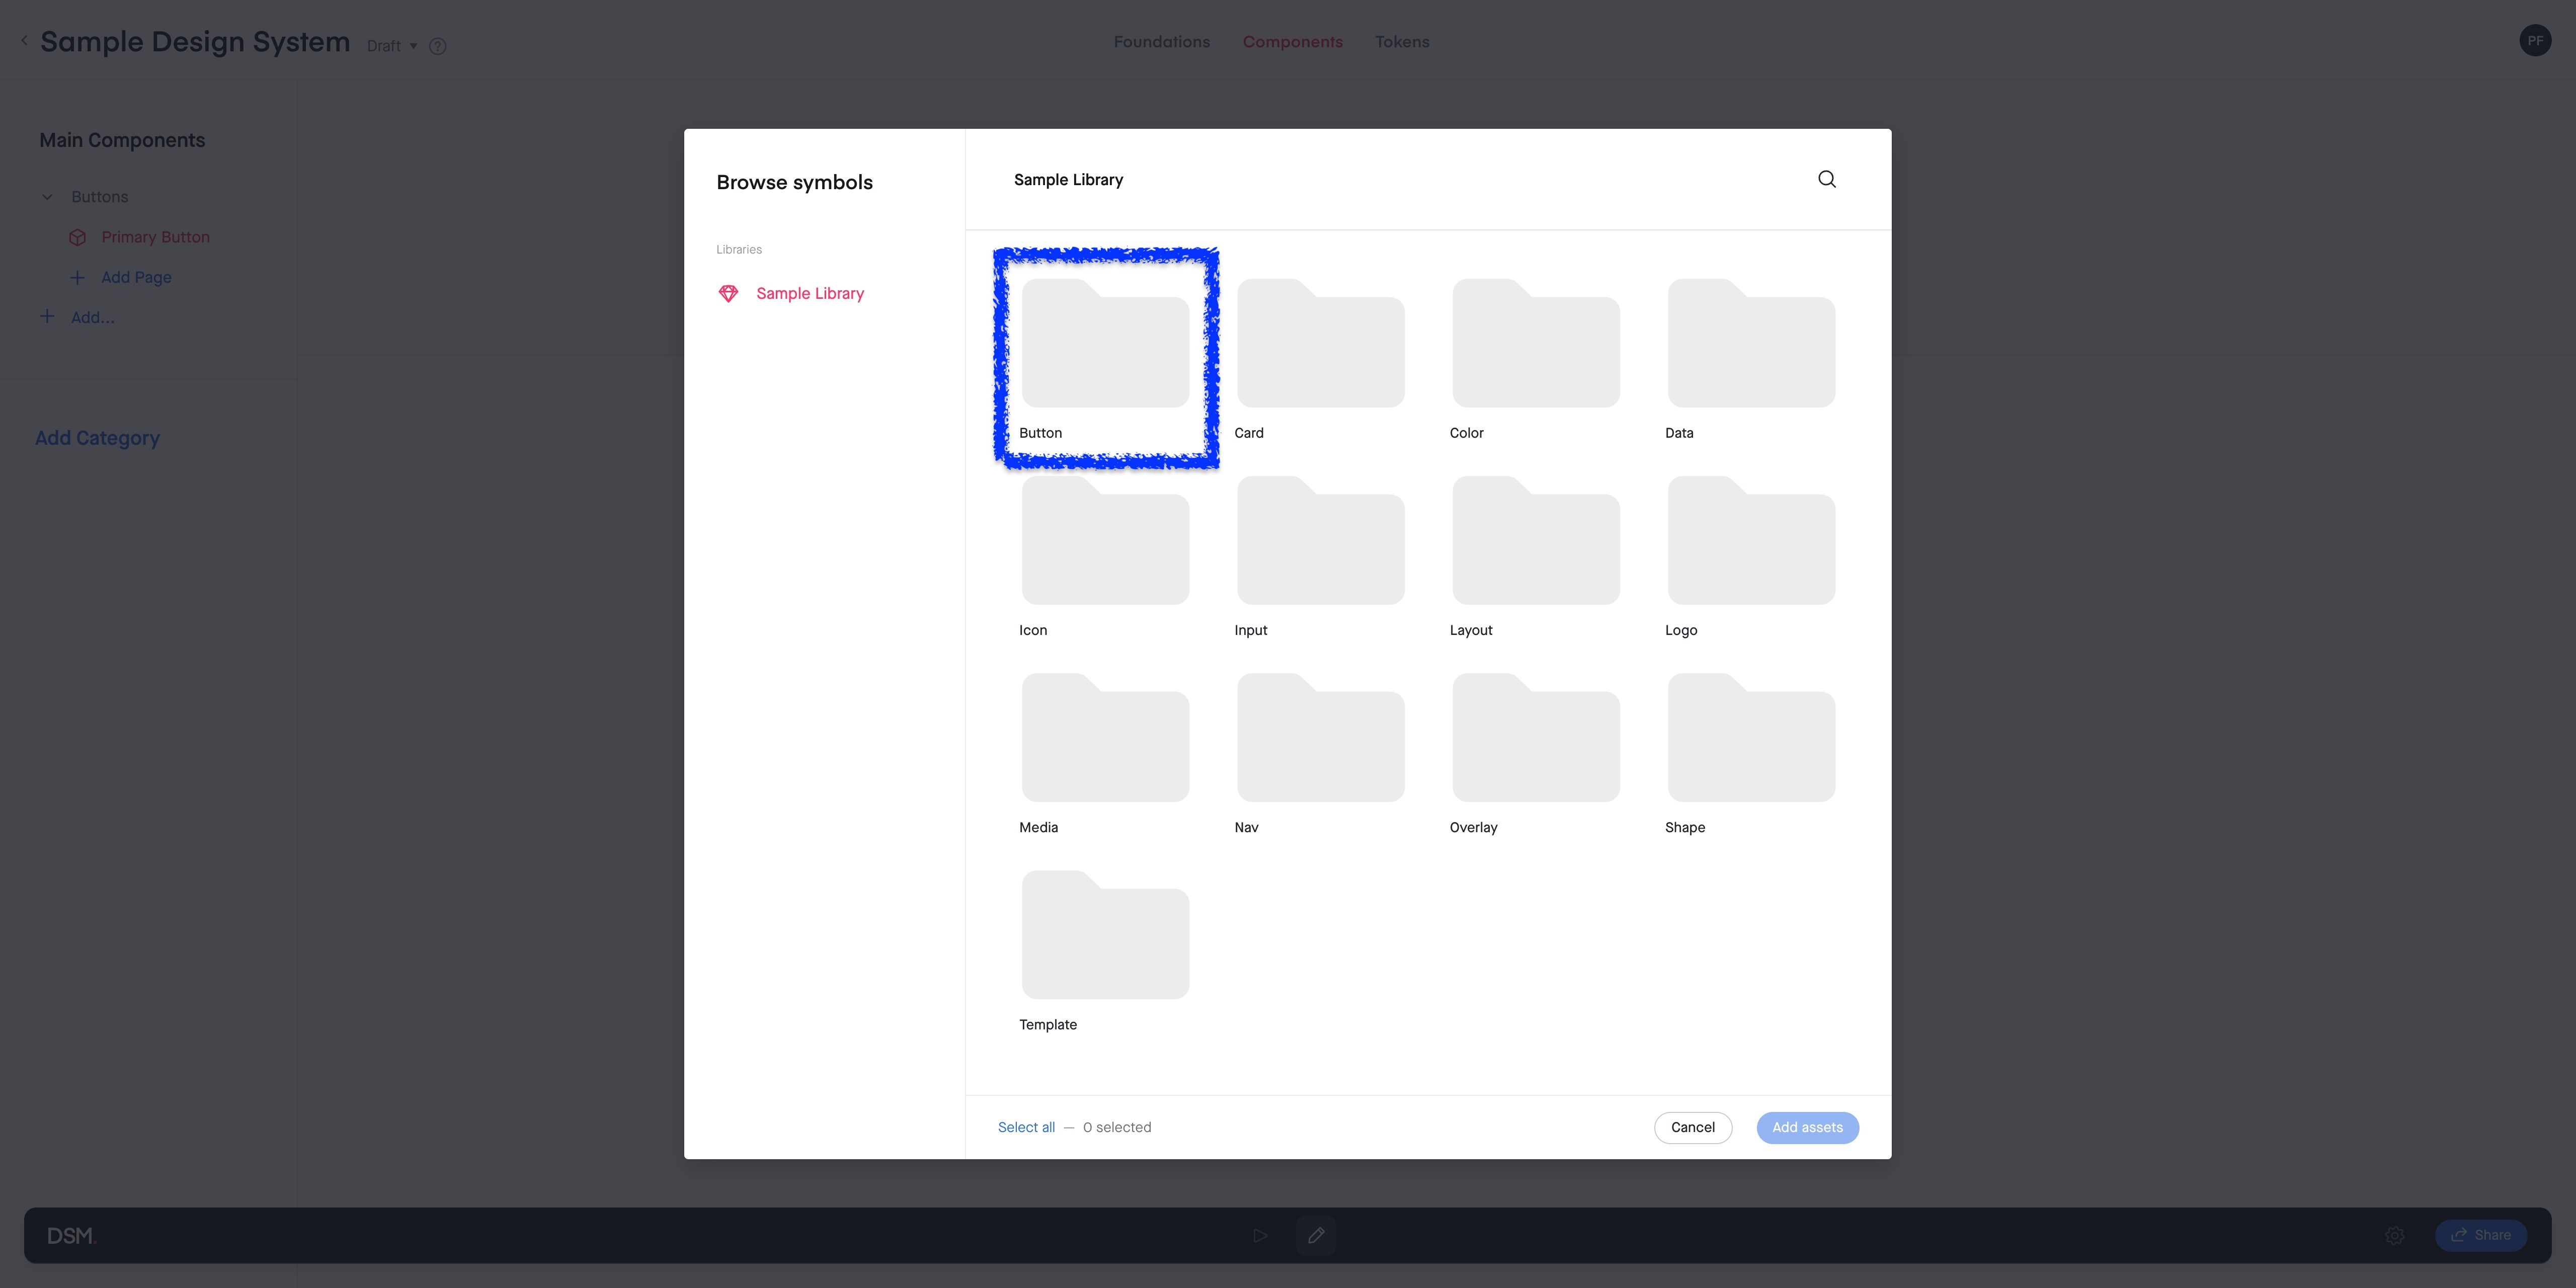2576x1288 pixels.
Task: Click the Add... link under Buttons
Action: (x=92, y=317)
